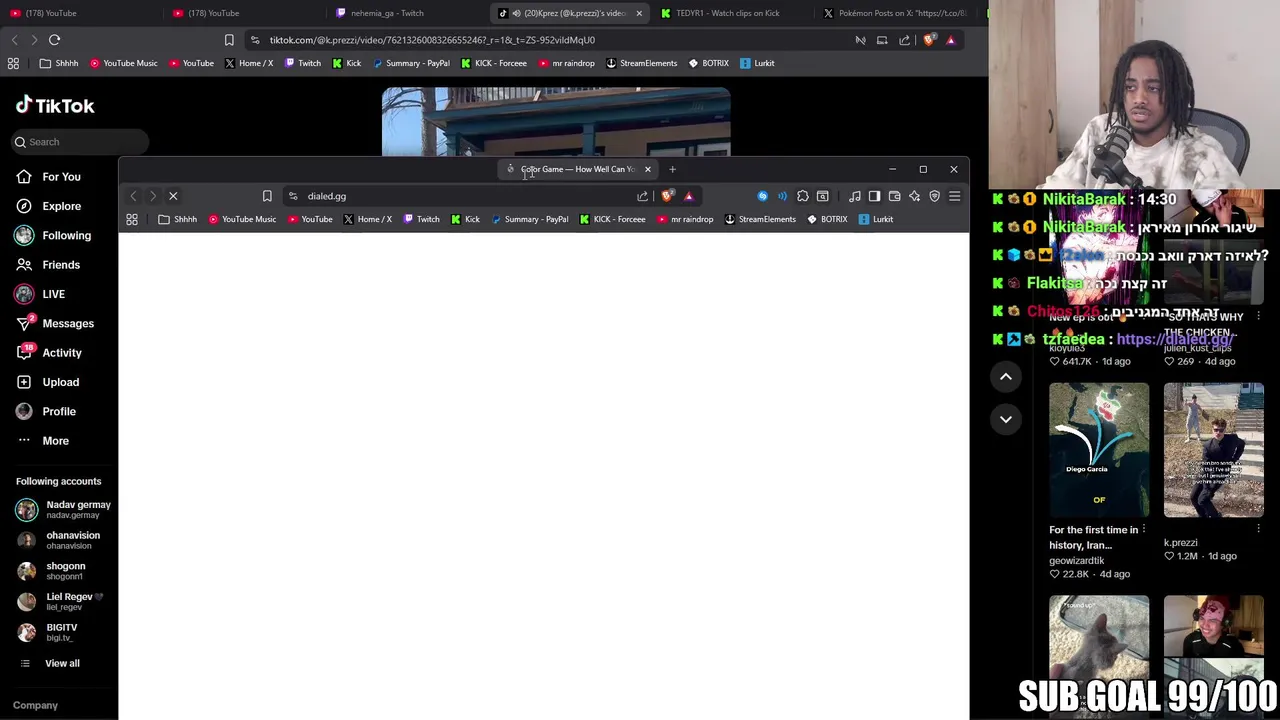Share the dialed.gg page link
The image size is (1280, 720).
(x=643, y=196)
